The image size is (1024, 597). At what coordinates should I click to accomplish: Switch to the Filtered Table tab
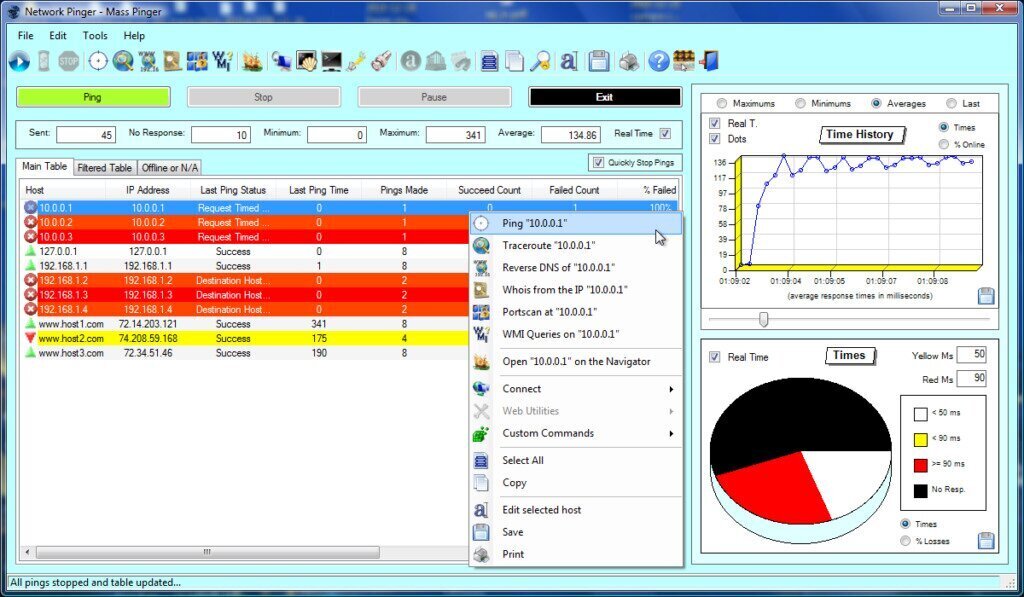coord(104,167)
